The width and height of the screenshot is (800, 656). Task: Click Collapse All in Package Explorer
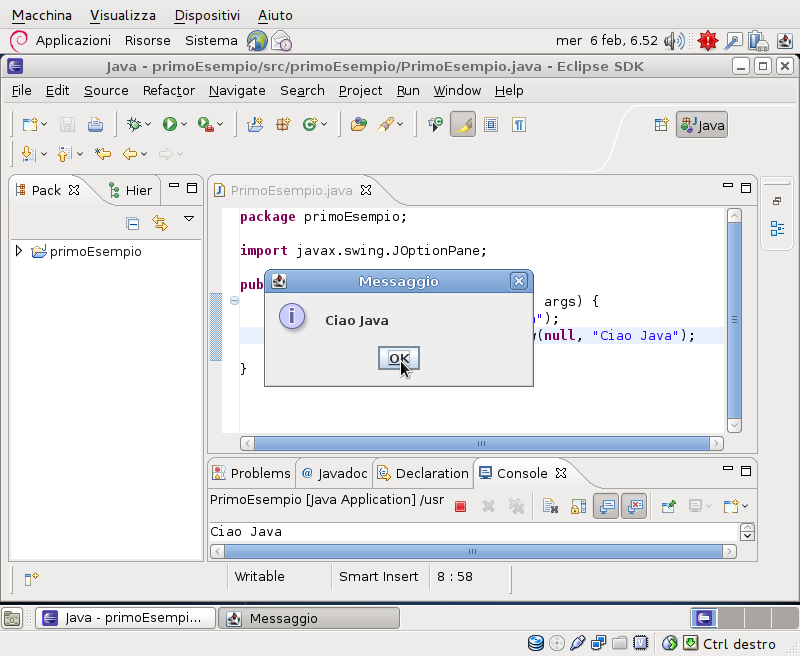tap(133, 223)
